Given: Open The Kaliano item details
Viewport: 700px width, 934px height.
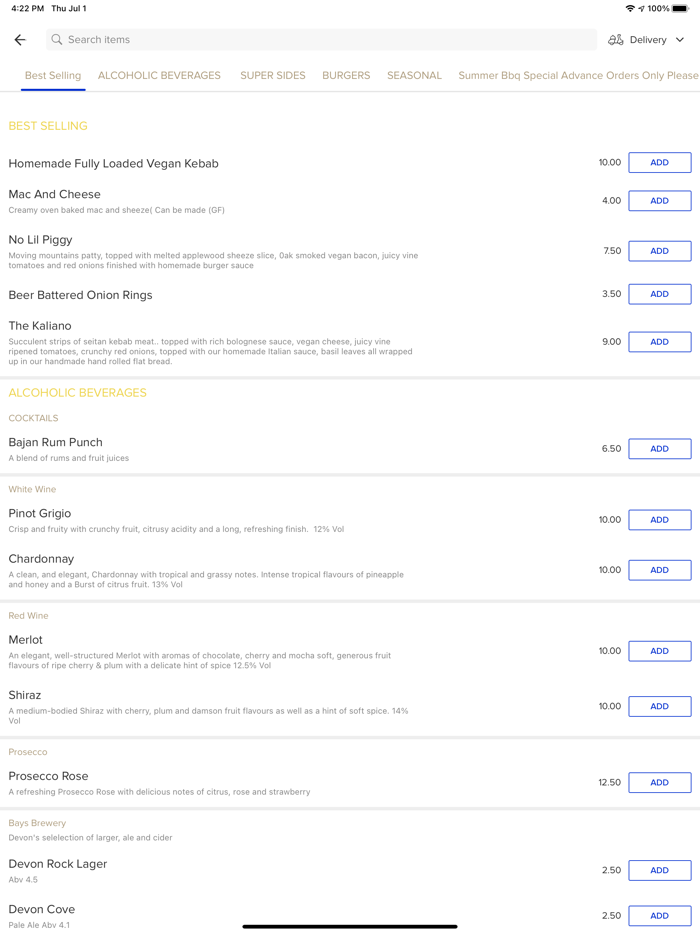Looking at the screenshot, I should point(40,326).
